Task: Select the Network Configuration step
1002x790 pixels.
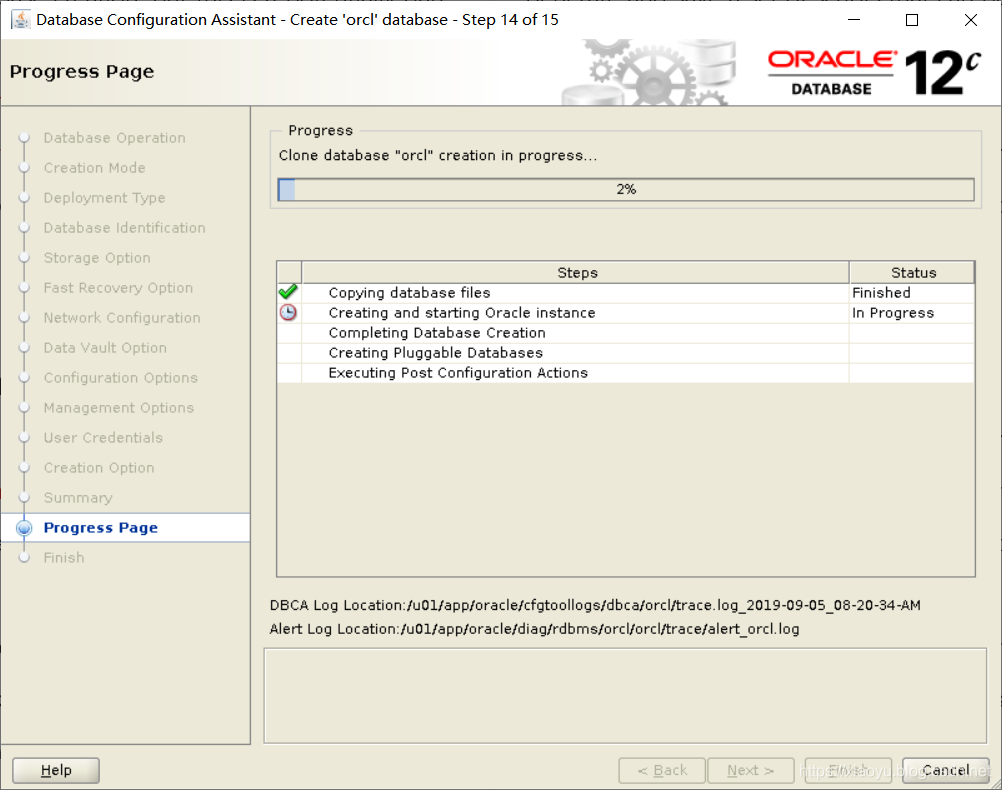Action: click(x=122, y=318)
